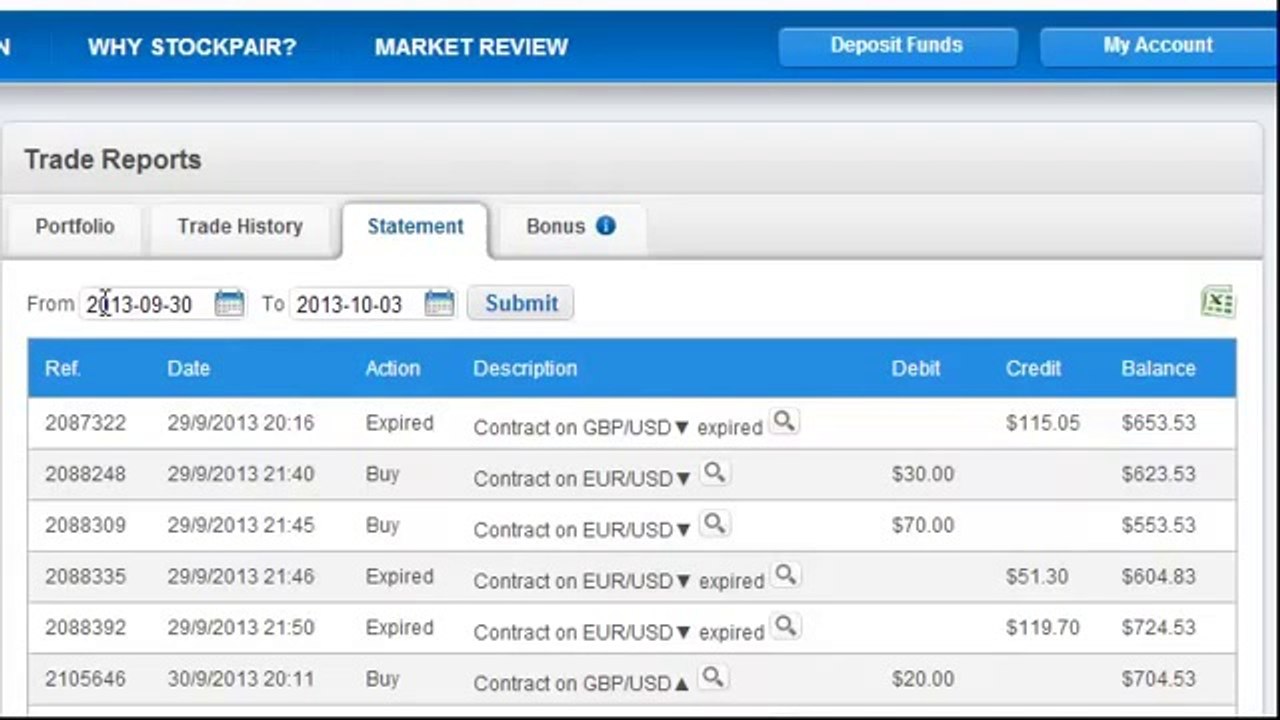The height and width of the screenshot is (720, 1280).
Task: Select ref number 2088248
Action: click(x=85, y=474)
